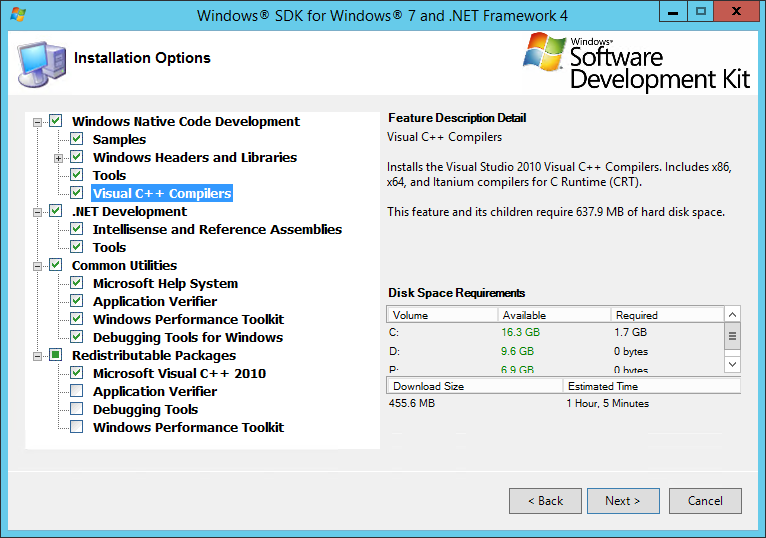Screen dimensions: 766x538
Task: Select the C: volume row
Action: click(x=555, y=332)
